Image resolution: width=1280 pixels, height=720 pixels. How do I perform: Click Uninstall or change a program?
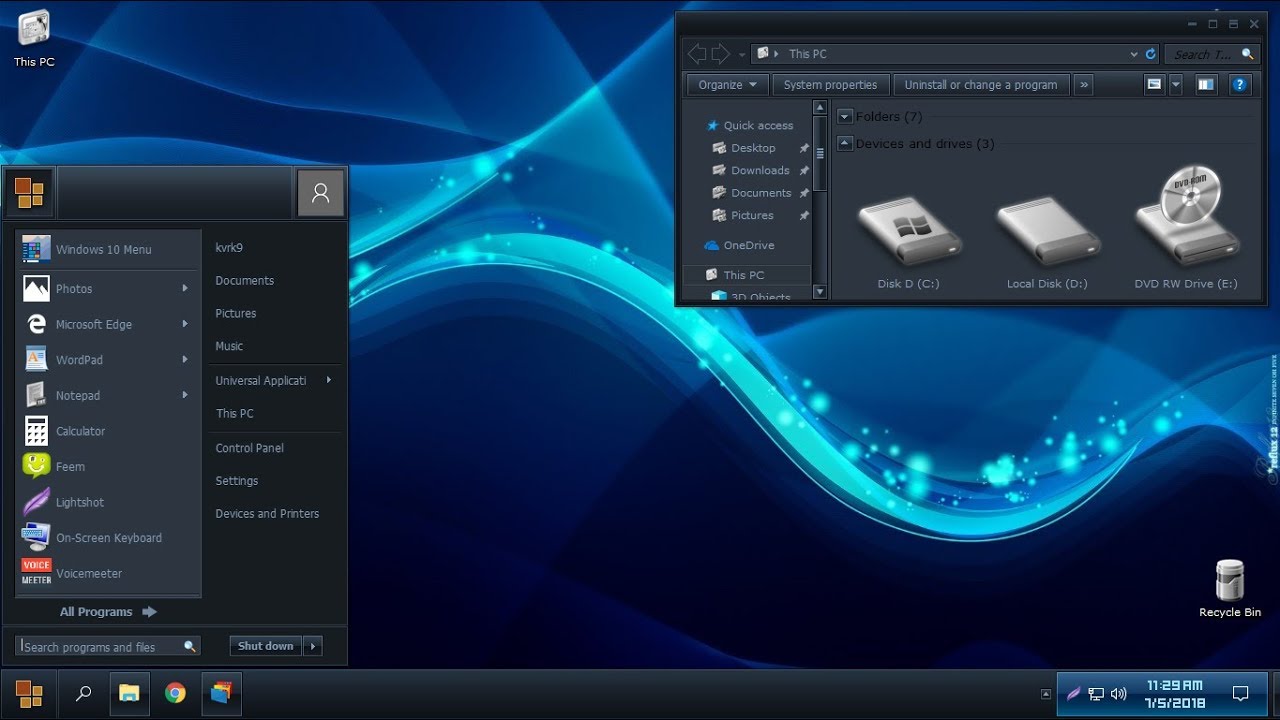pos(981,85)
